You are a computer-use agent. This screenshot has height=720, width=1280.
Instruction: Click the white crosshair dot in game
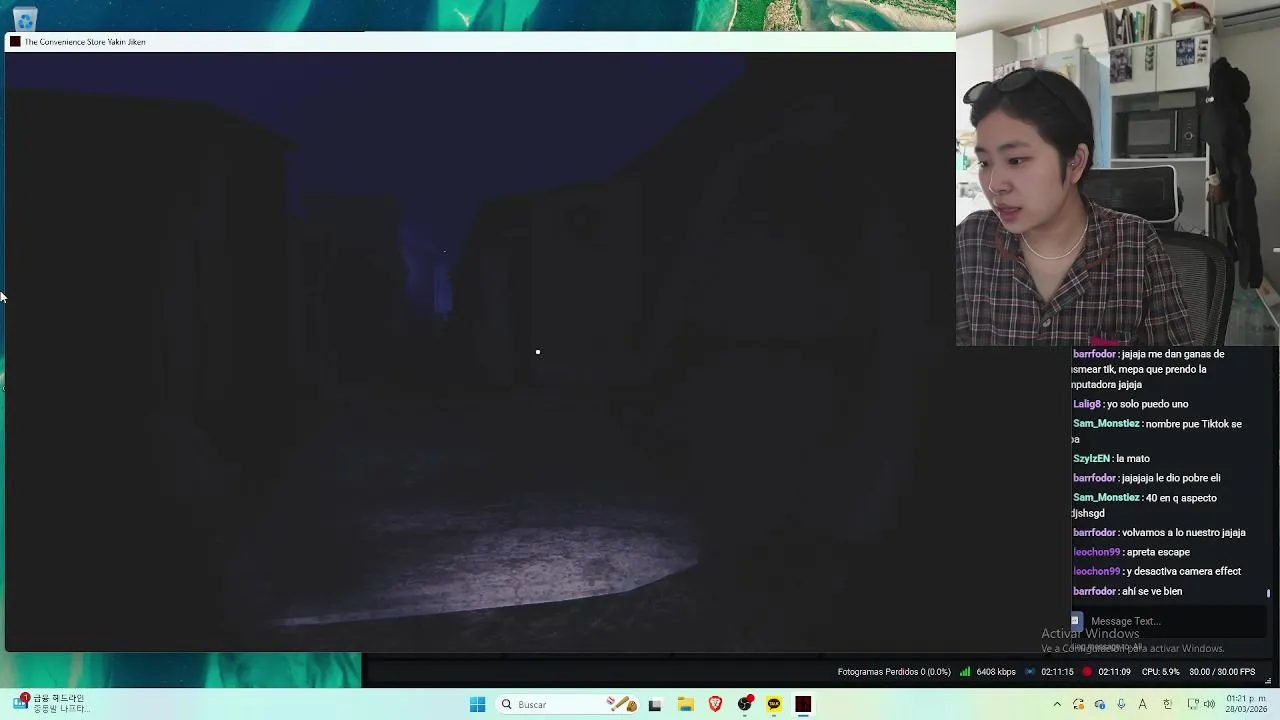(x=538, y=352)
